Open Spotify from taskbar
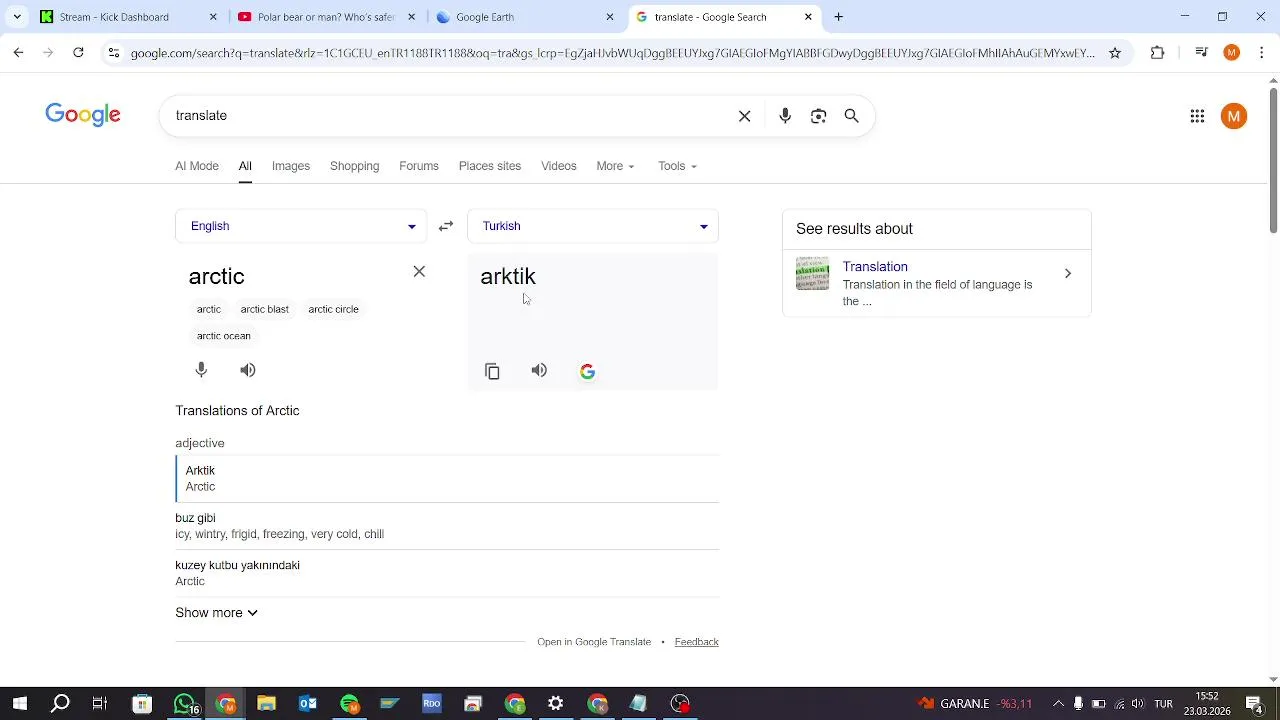 349,703
